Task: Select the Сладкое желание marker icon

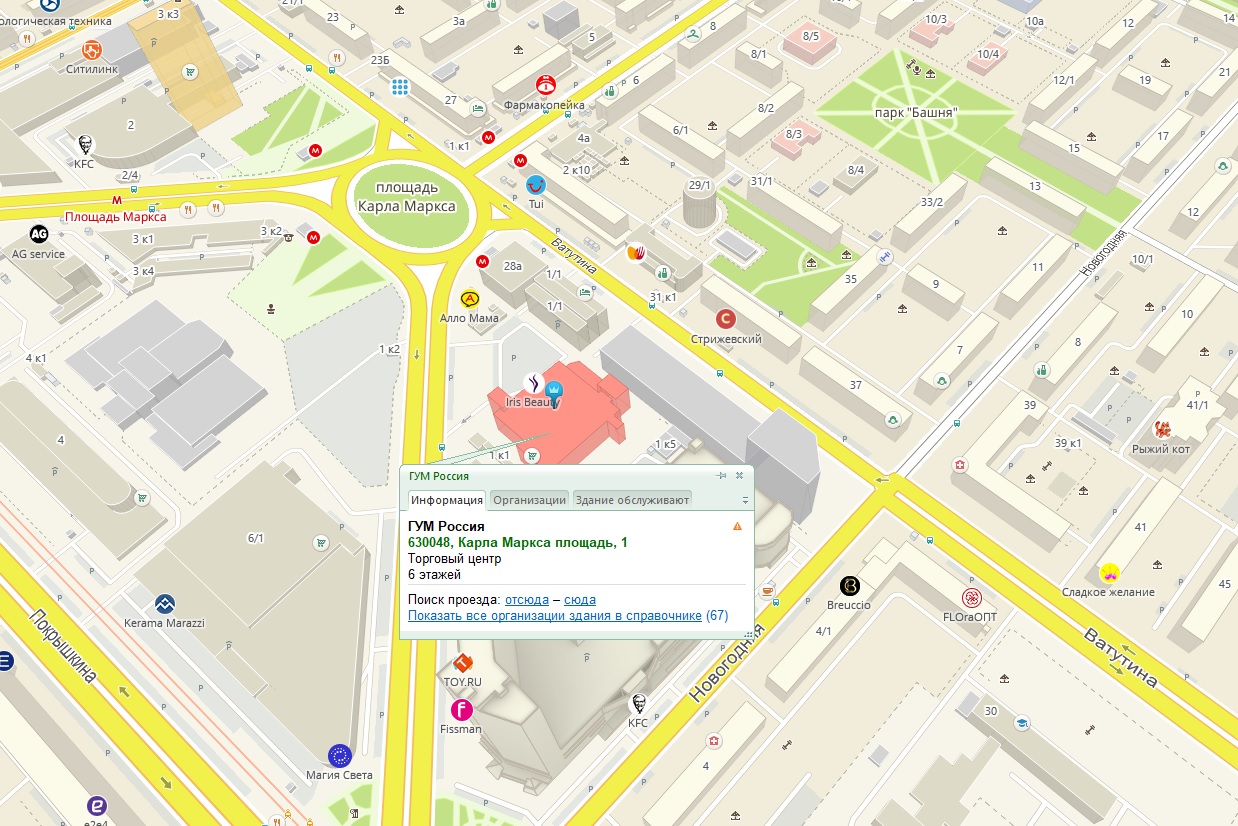Action: pyautogui.click(x=1109, y=573)
